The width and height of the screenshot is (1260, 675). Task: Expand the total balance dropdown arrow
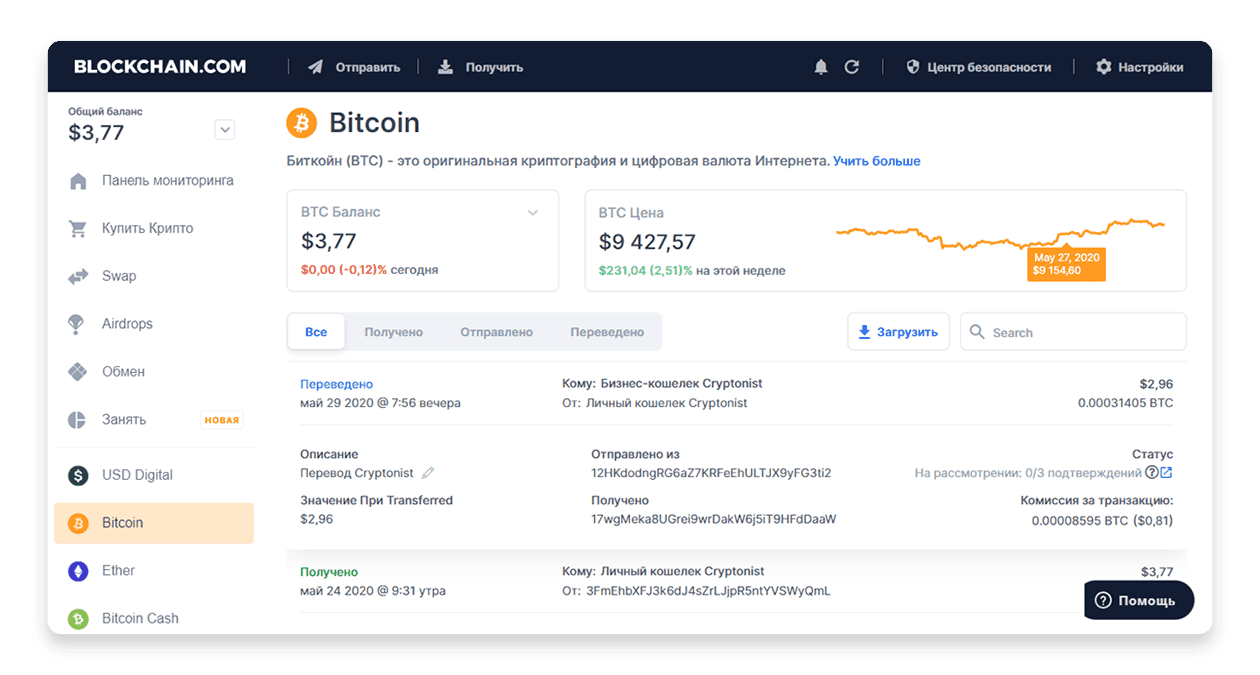point(225,130)
